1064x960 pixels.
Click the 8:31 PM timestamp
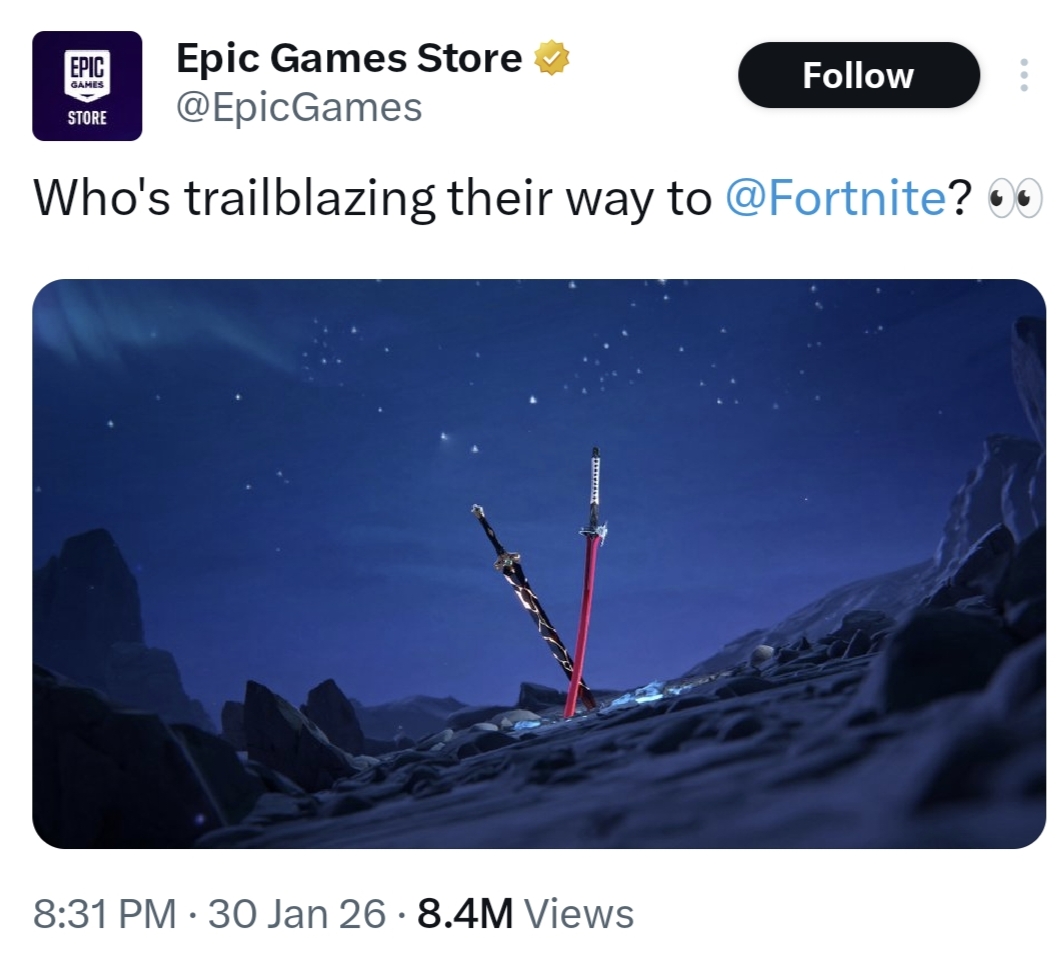tap(104, 913)
